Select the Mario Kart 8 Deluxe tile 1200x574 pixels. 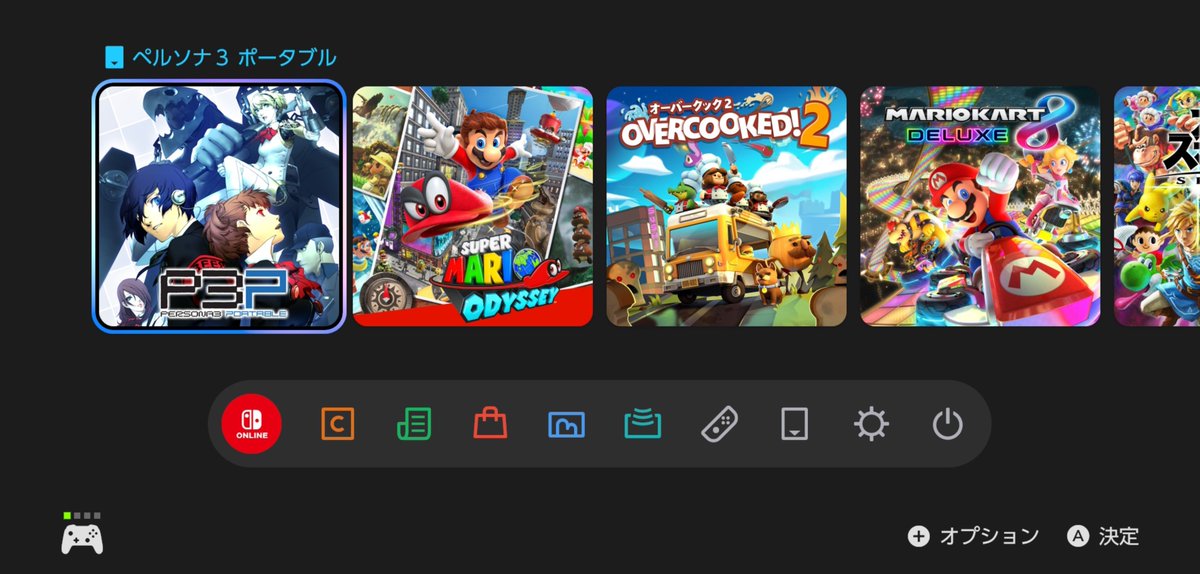(x=981, y=206)
